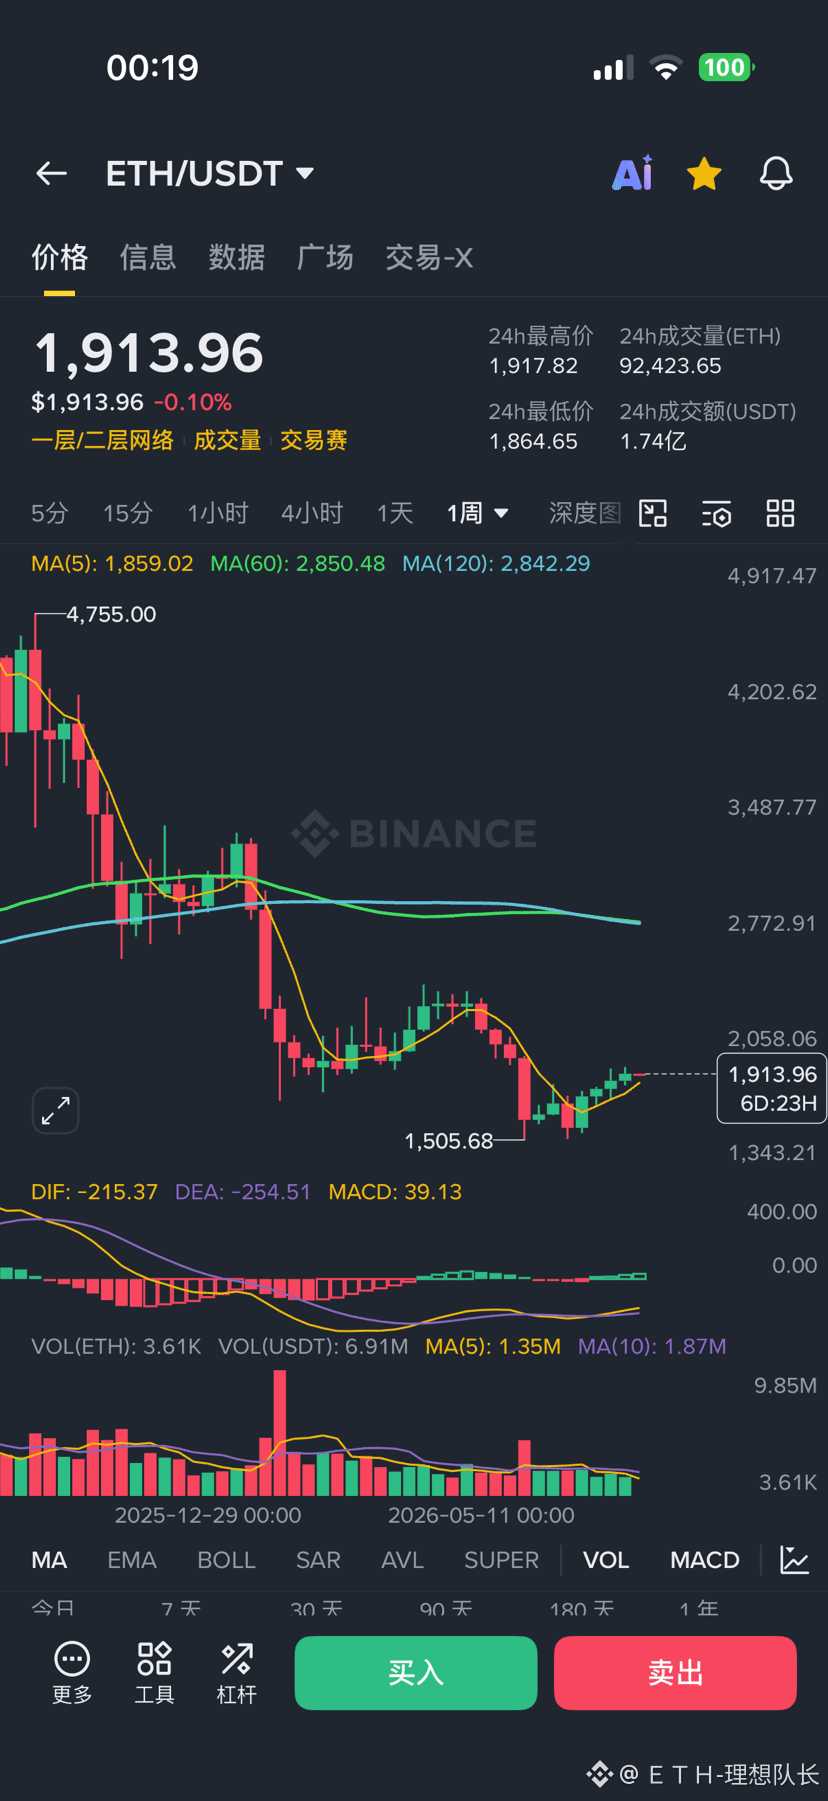The width and height of the screenshot is (828, 1801).
Task: Switch to the 交易-X tab
Action: [429, 258]
